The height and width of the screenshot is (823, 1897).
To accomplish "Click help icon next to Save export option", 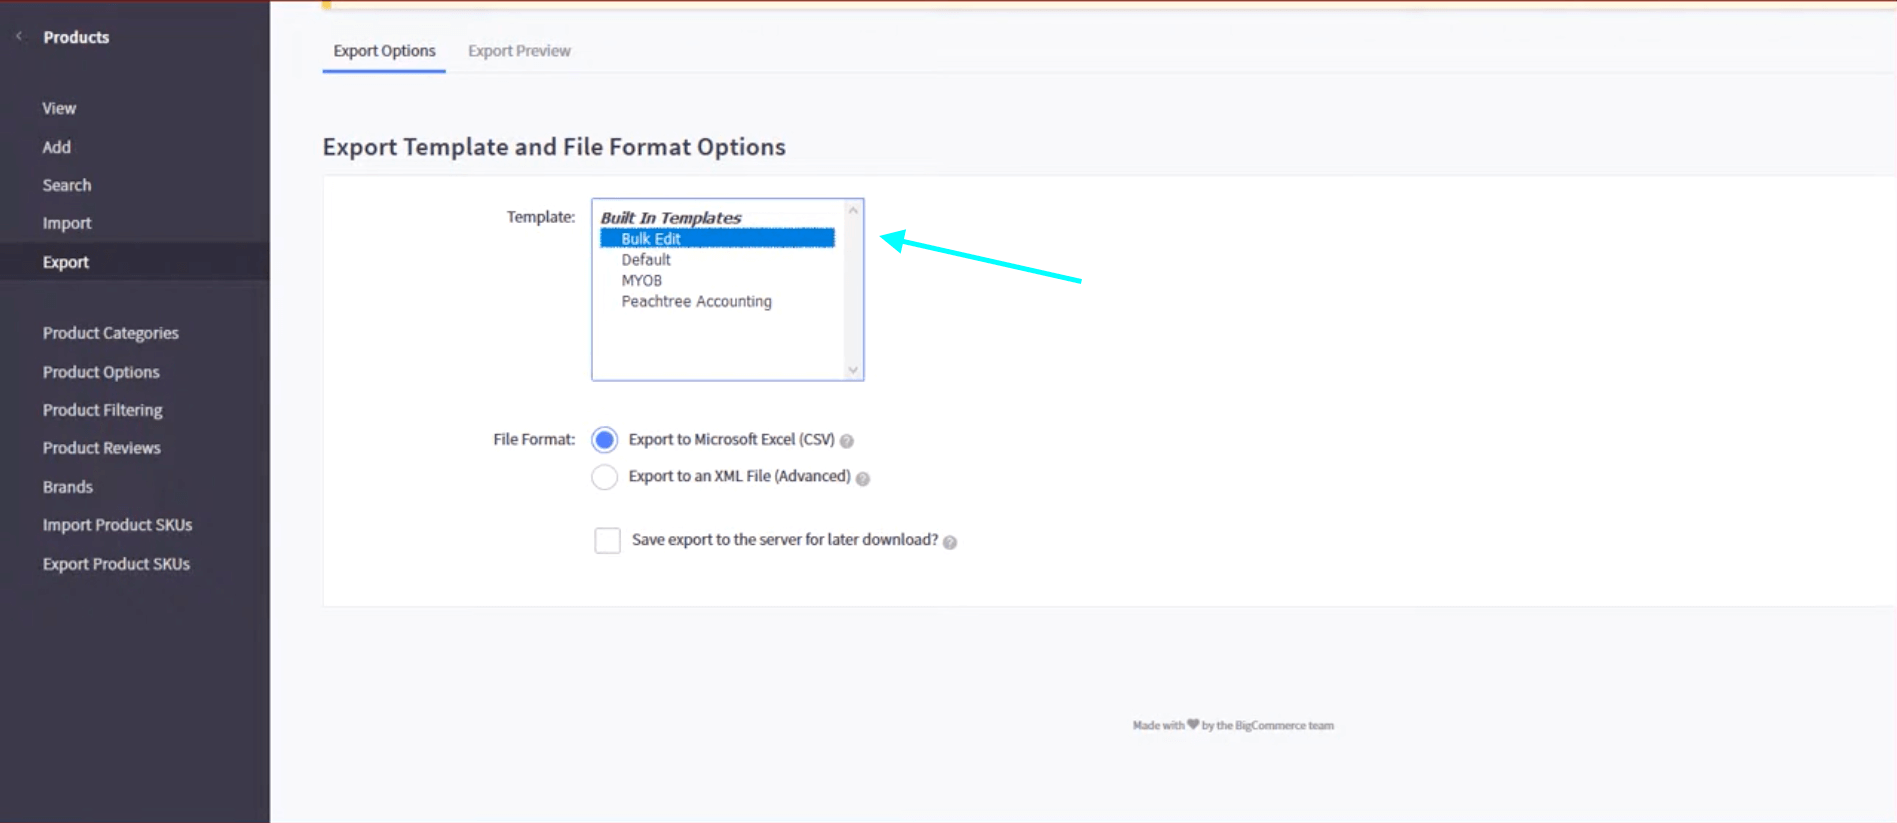I will click(x=950, y=542).
